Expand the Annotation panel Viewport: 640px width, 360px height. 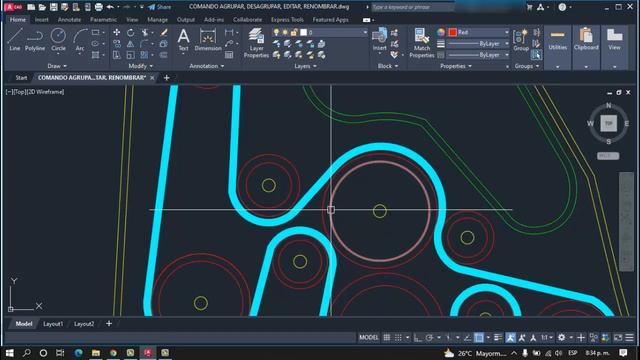207,66
